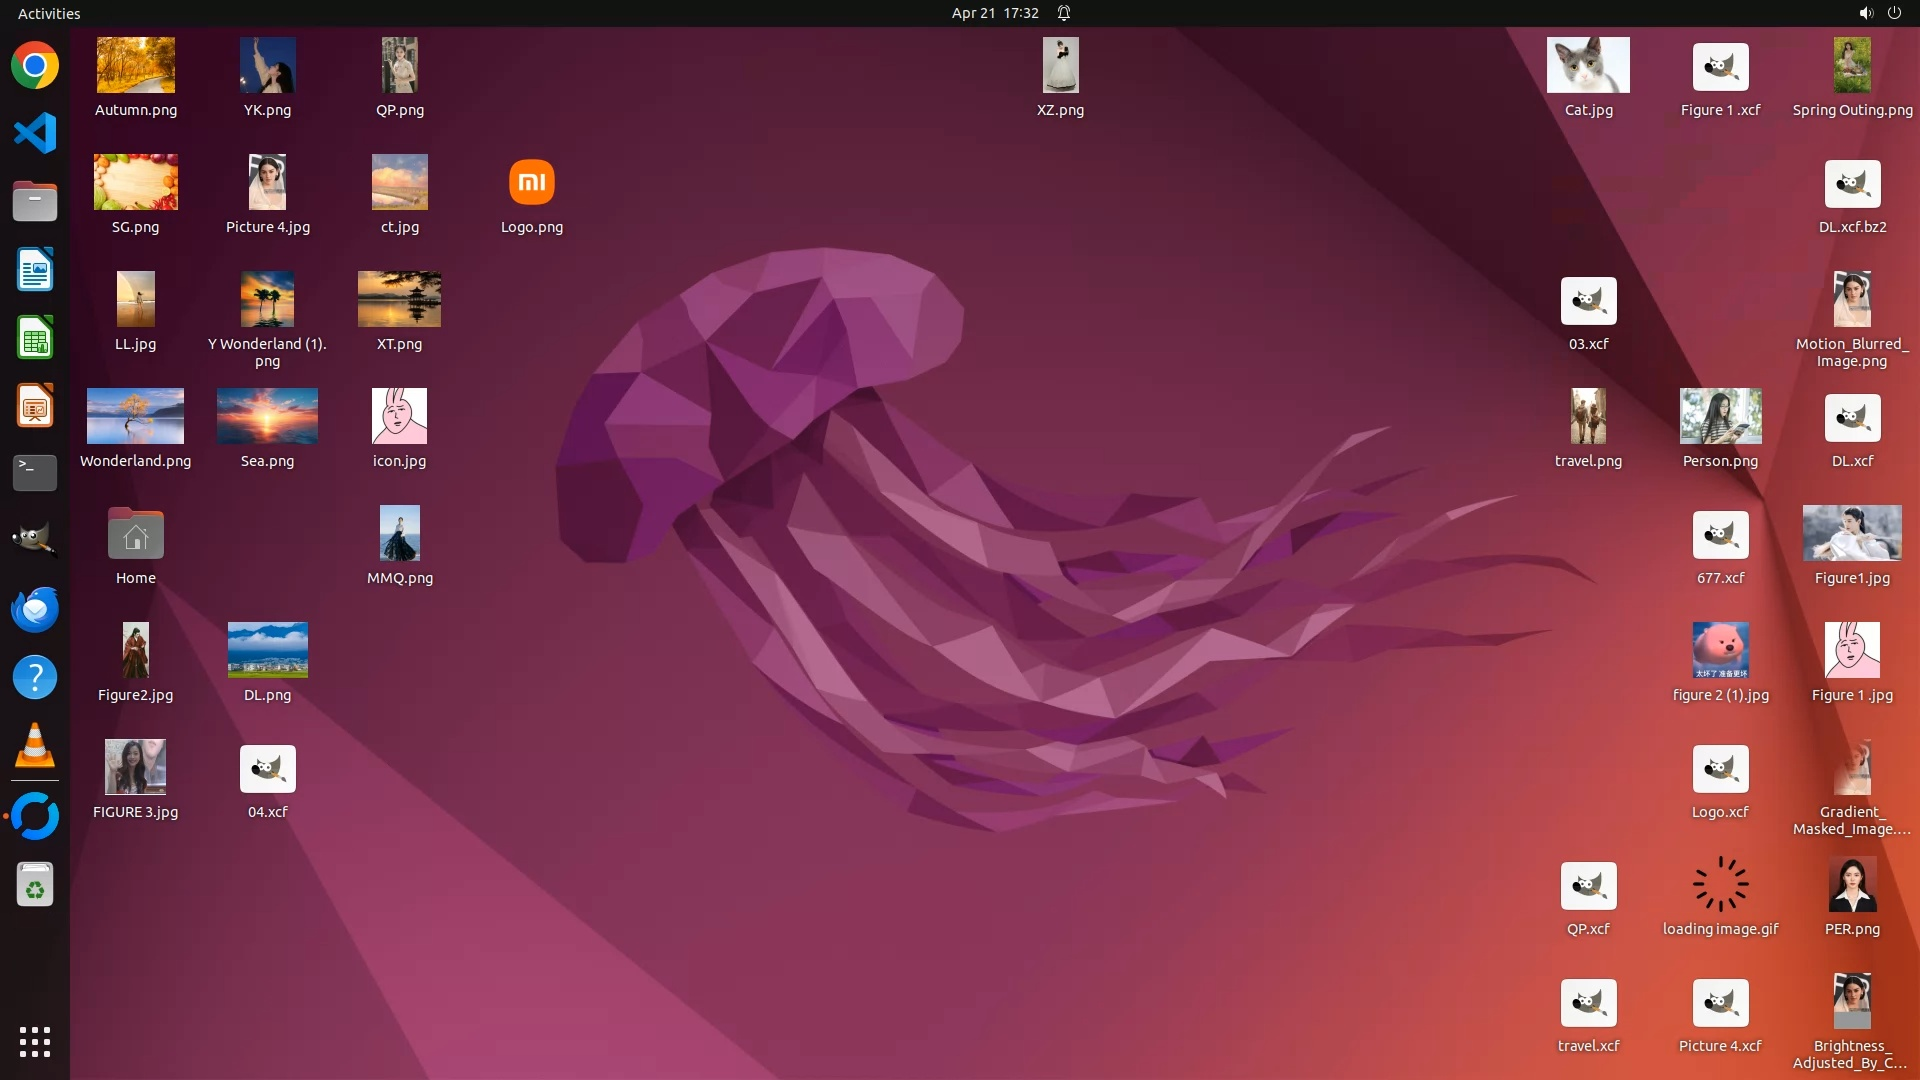Open GIMP from the dock
This screenshot has height=1080, width=1920.
[x=35, y=540]
